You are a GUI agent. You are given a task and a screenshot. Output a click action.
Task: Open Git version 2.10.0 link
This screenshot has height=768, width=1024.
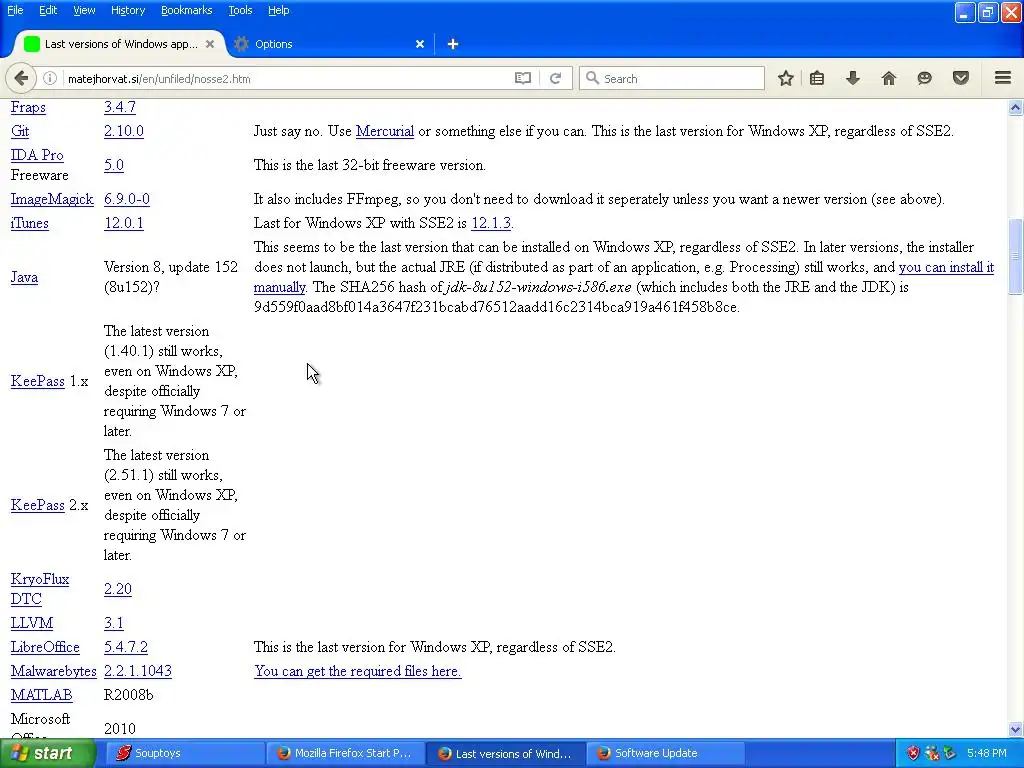[x=123, y=131]
